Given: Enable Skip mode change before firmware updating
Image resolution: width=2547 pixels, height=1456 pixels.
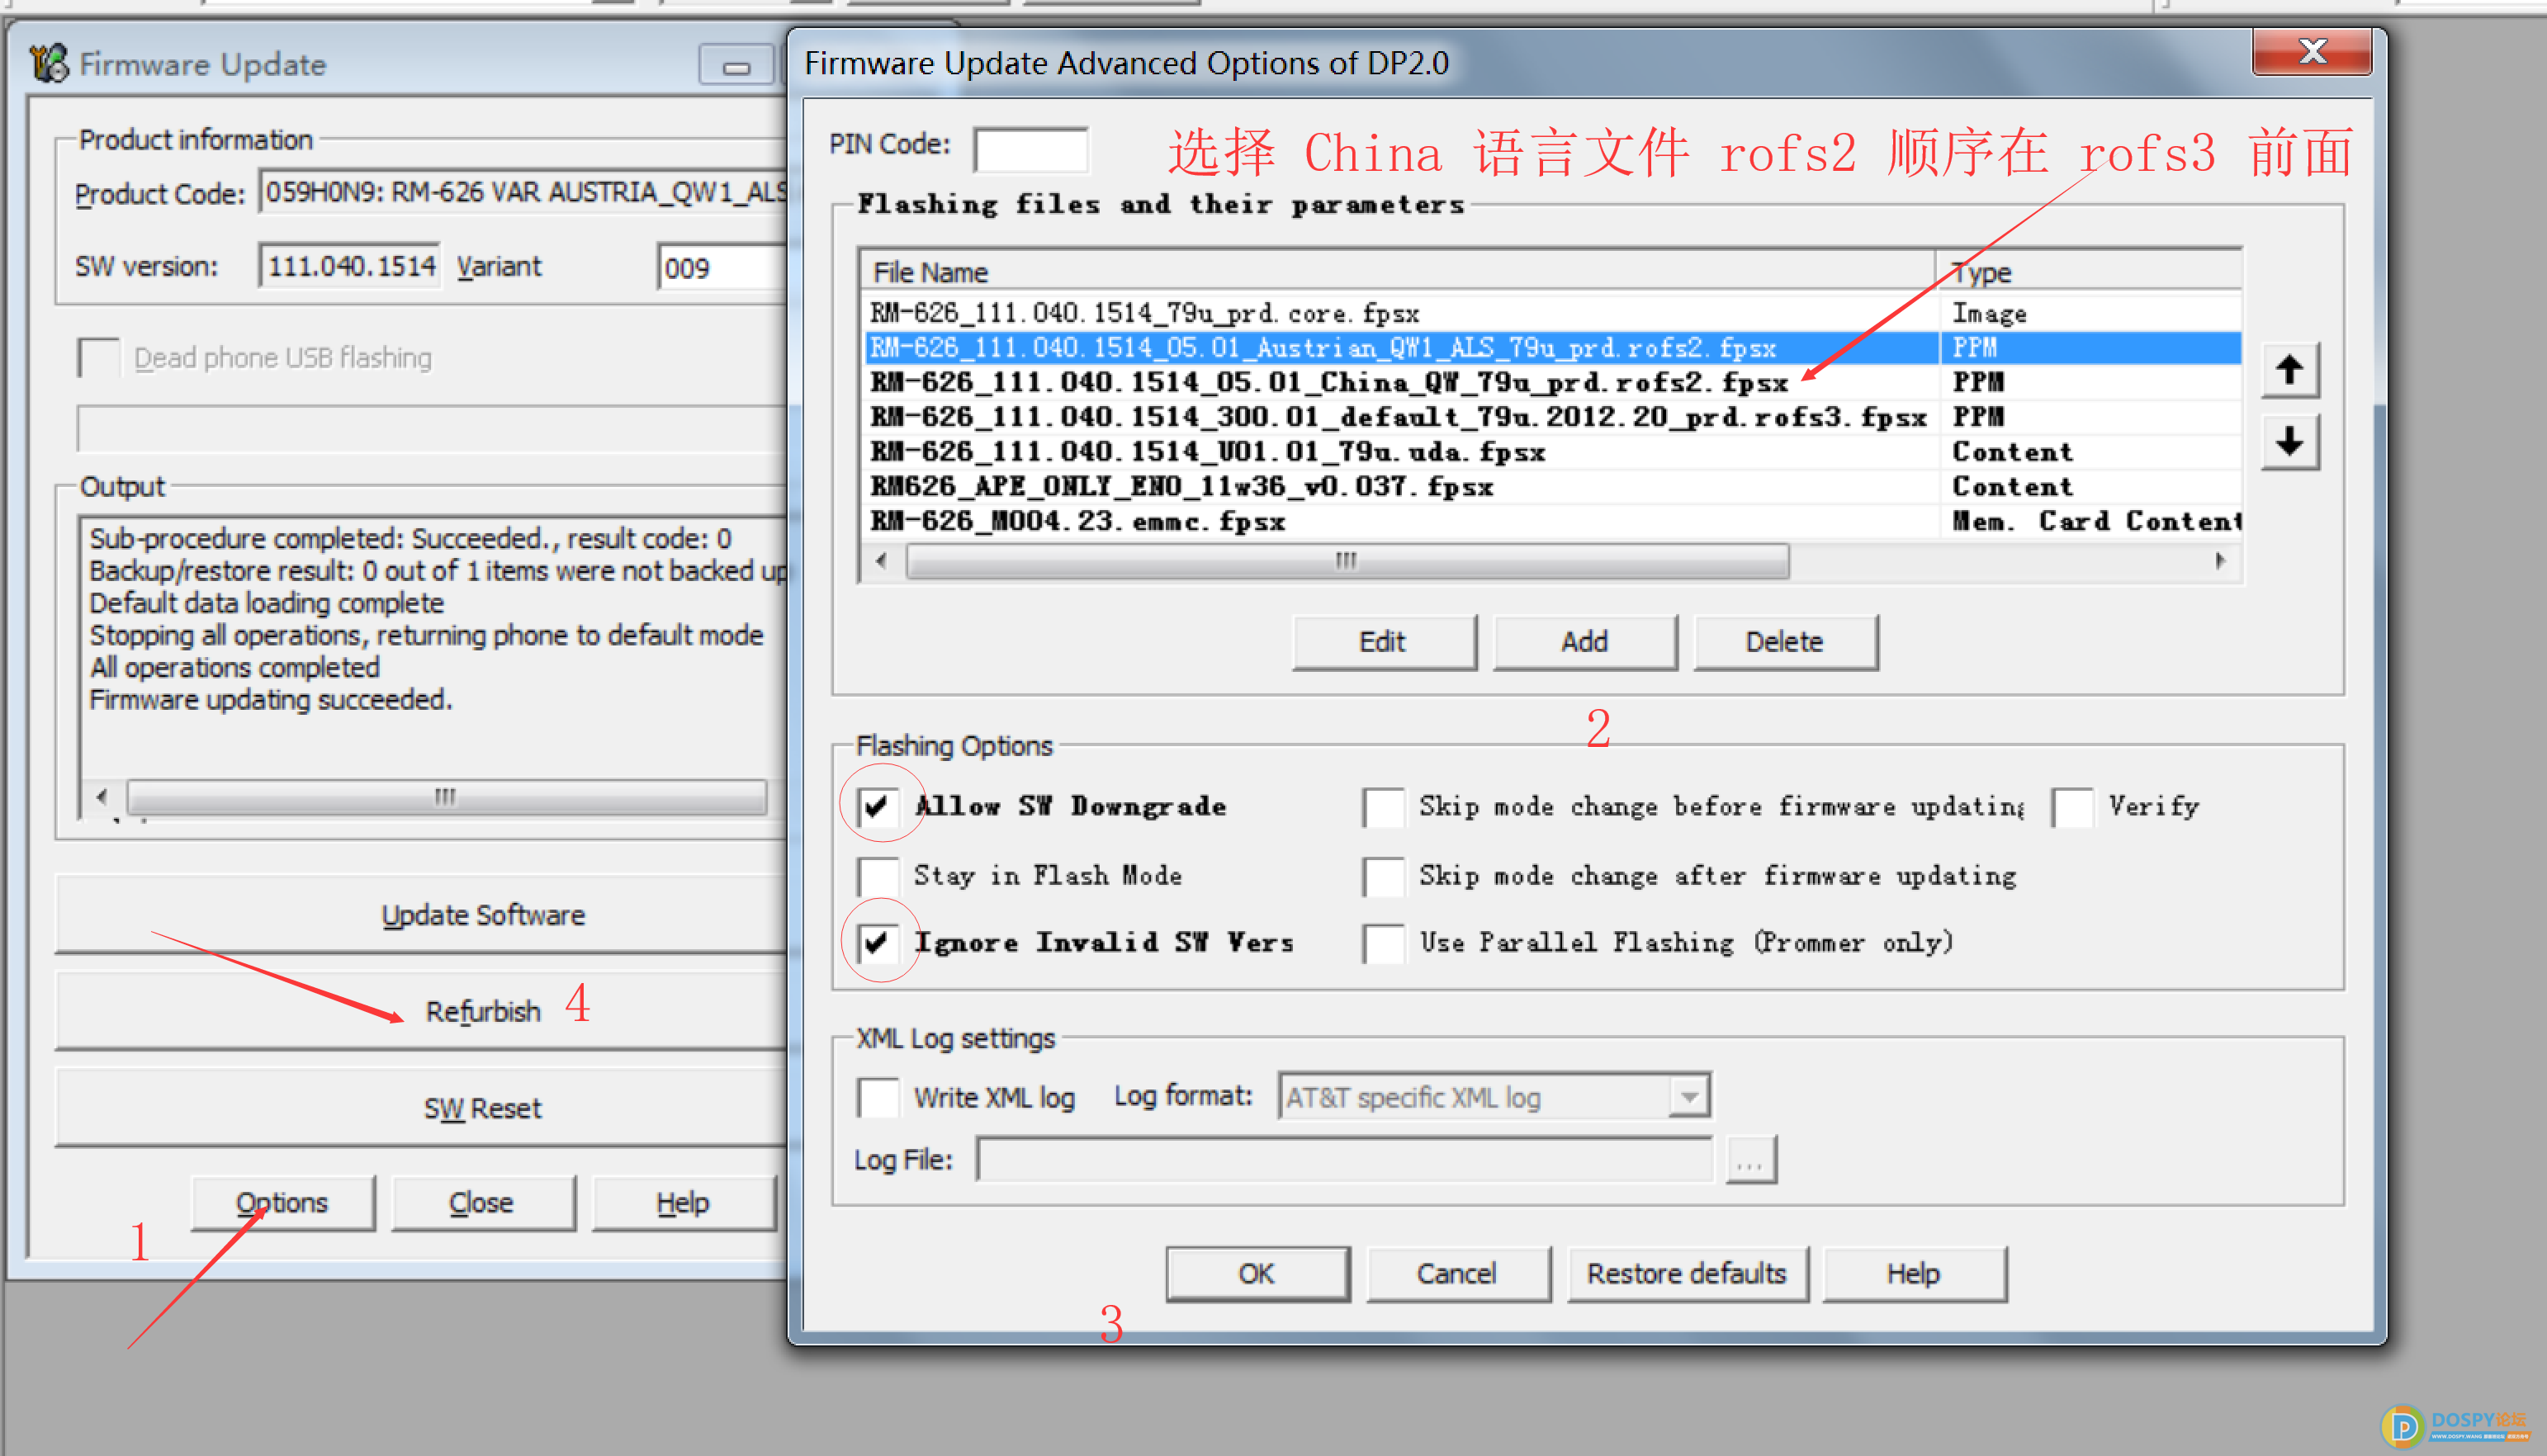Looking at the screenshot, I should [x=1383, y=806].
